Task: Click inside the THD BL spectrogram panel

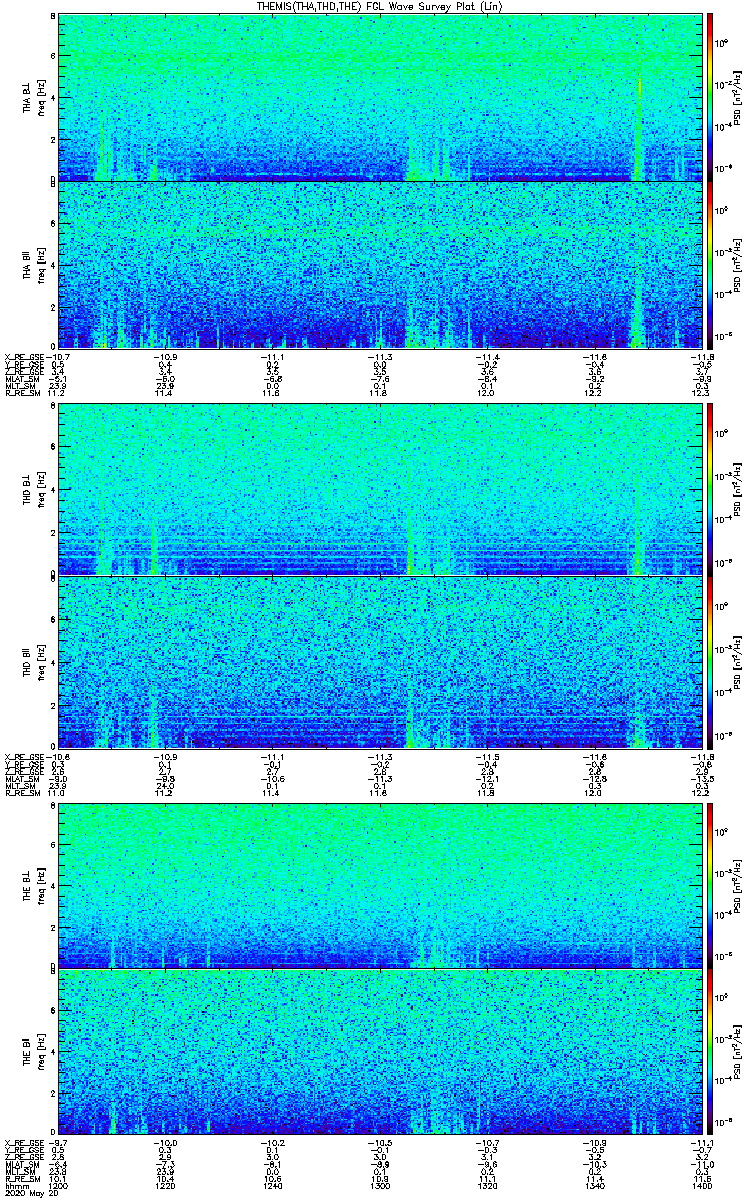Action: coord(380,490)
